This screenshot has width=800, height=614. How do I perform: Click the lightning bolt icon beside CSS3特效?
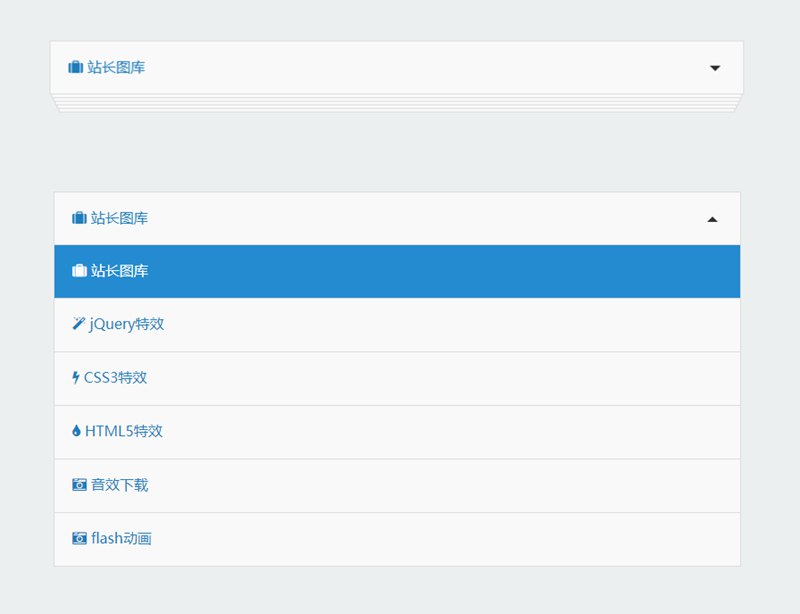click(76, 378)
